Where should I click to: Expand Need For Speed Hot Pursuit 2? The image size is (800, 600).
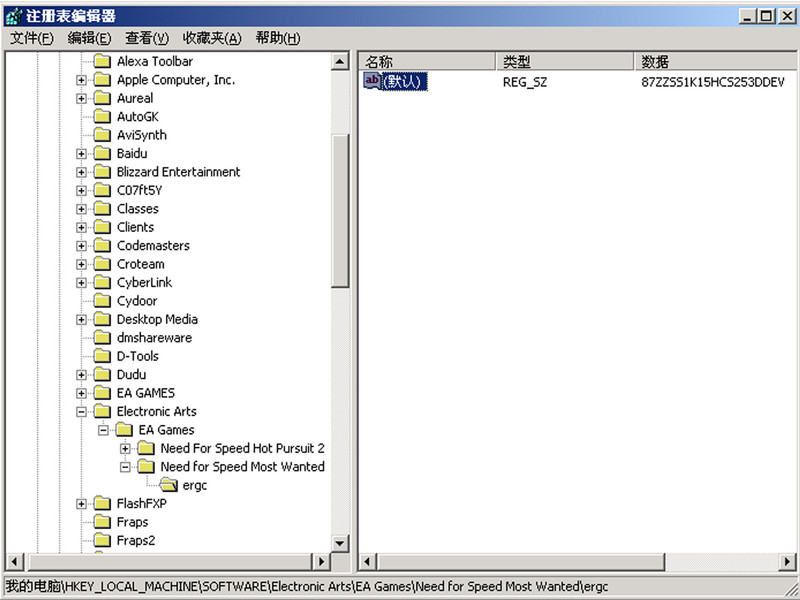(x=125, y=448)
